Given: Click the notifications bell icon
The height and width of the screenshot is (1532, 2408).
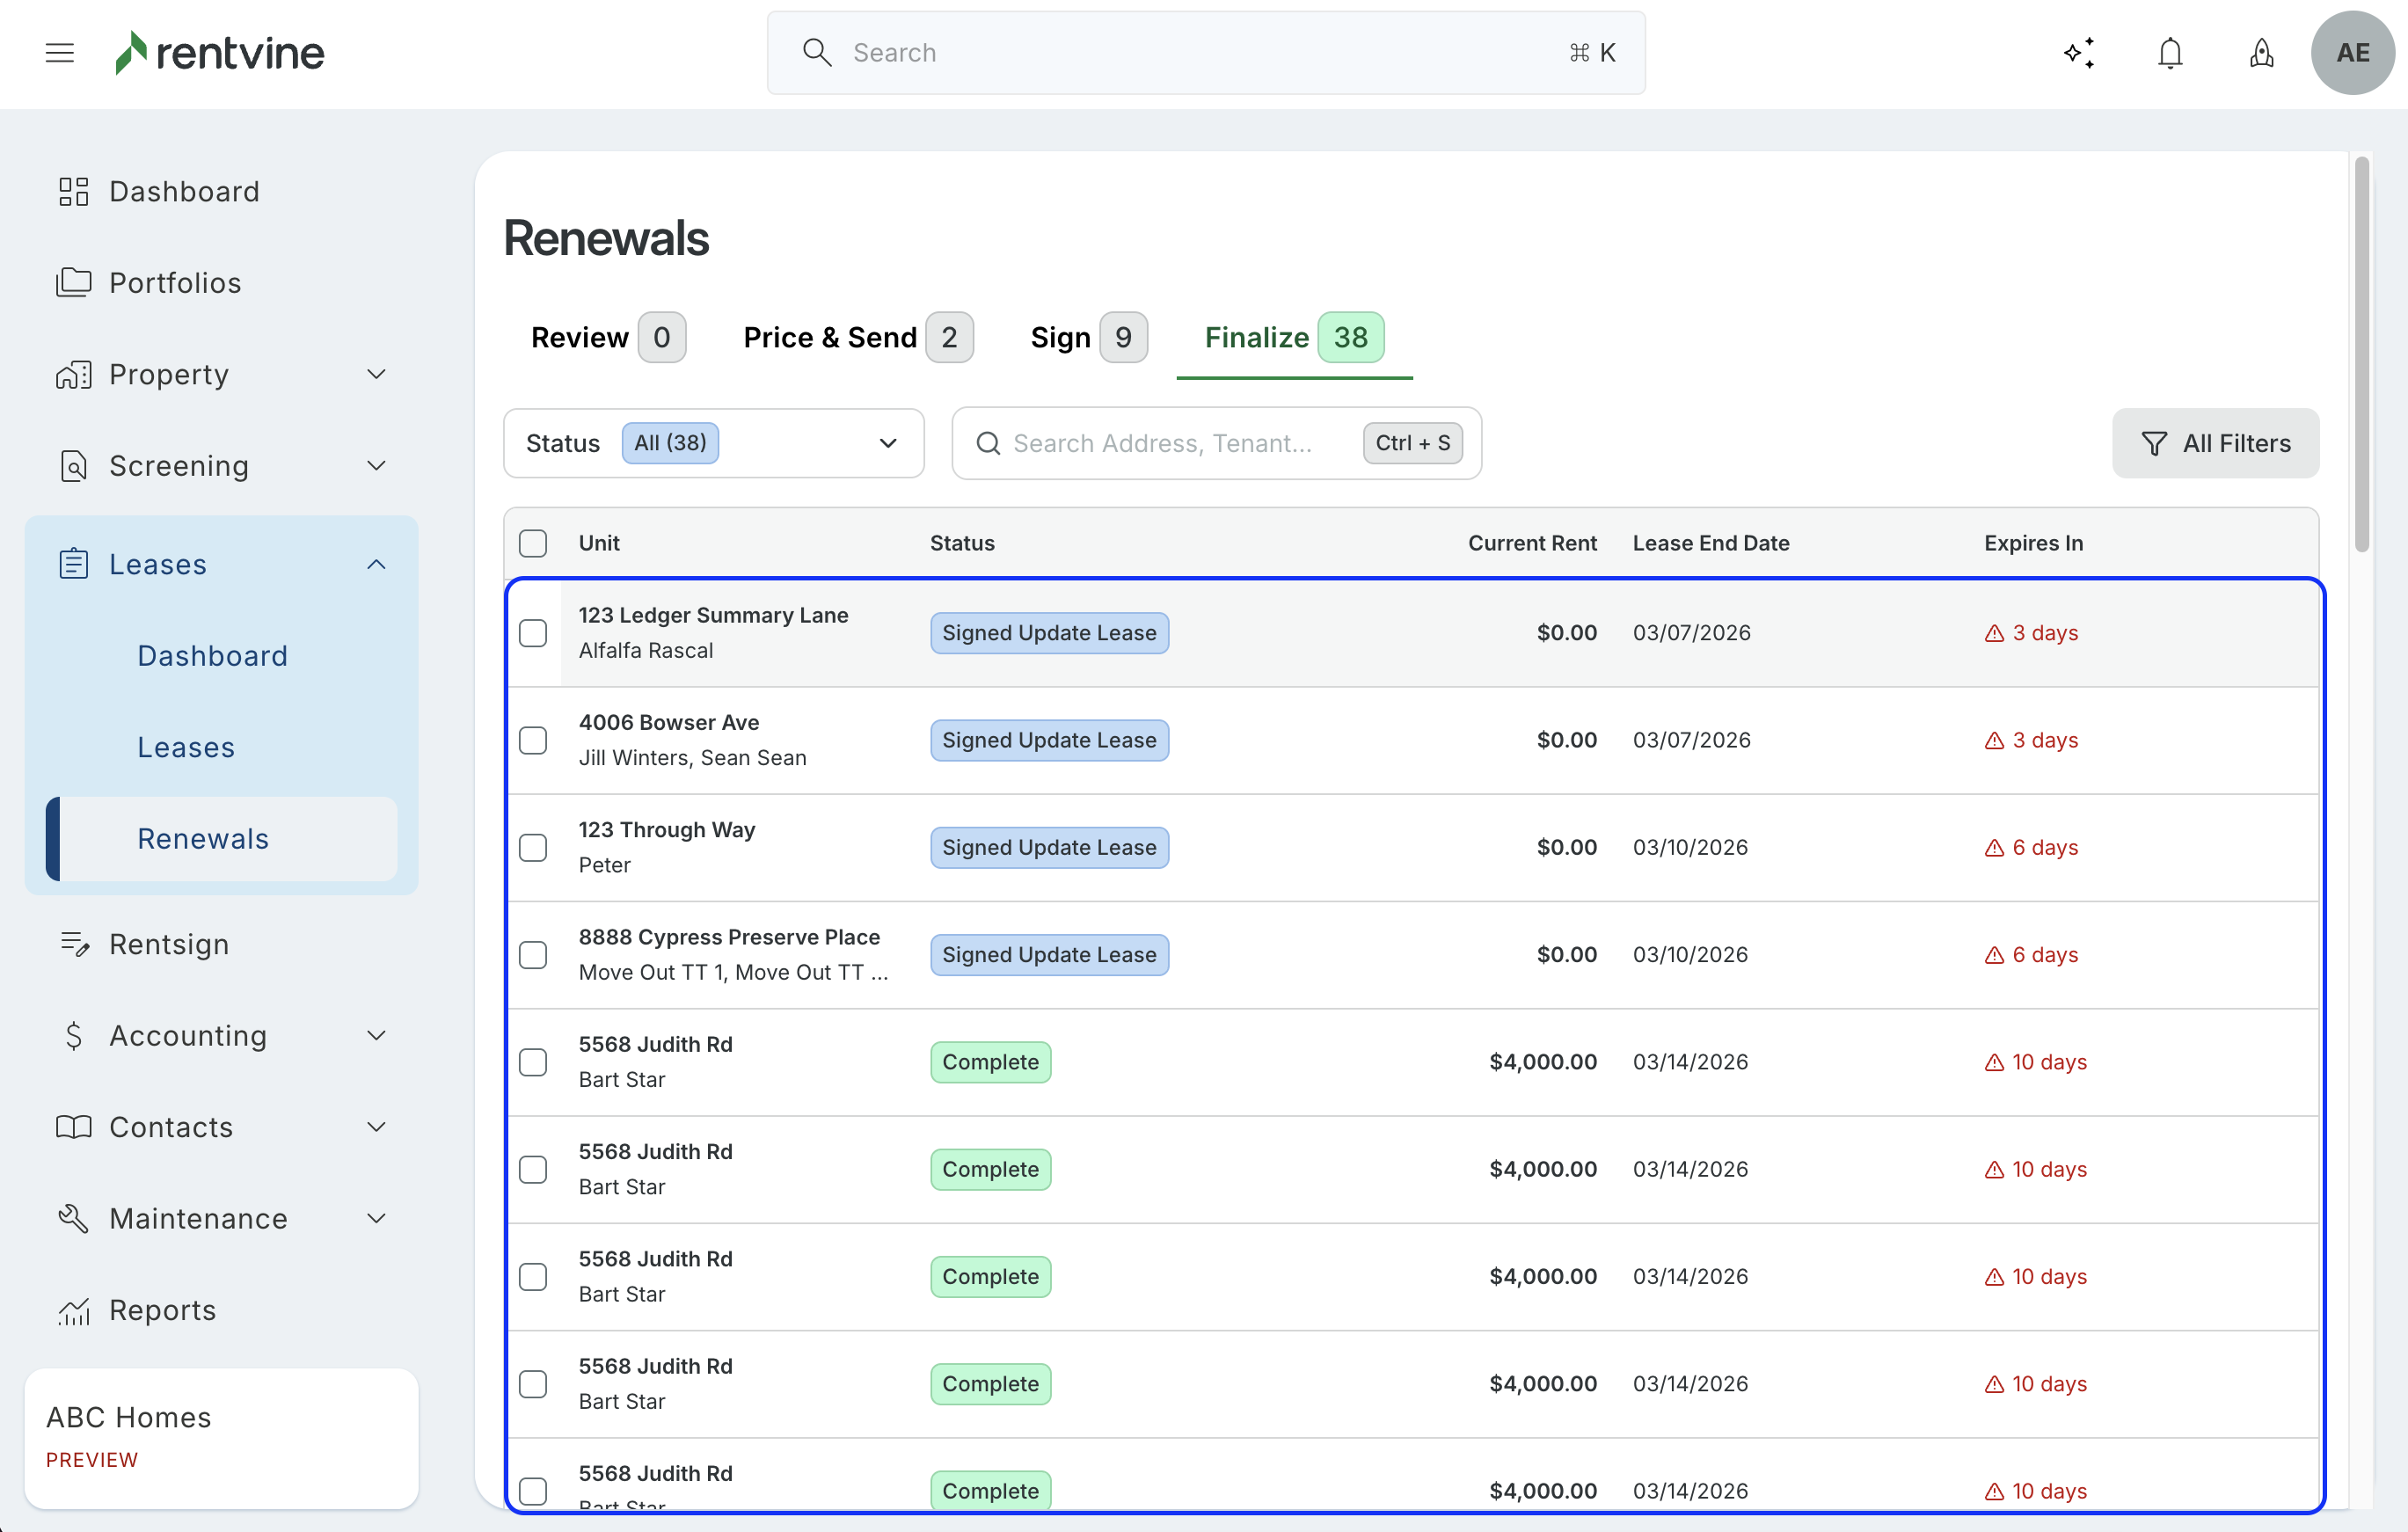Looking at the screenshot, I should 2170,53.
